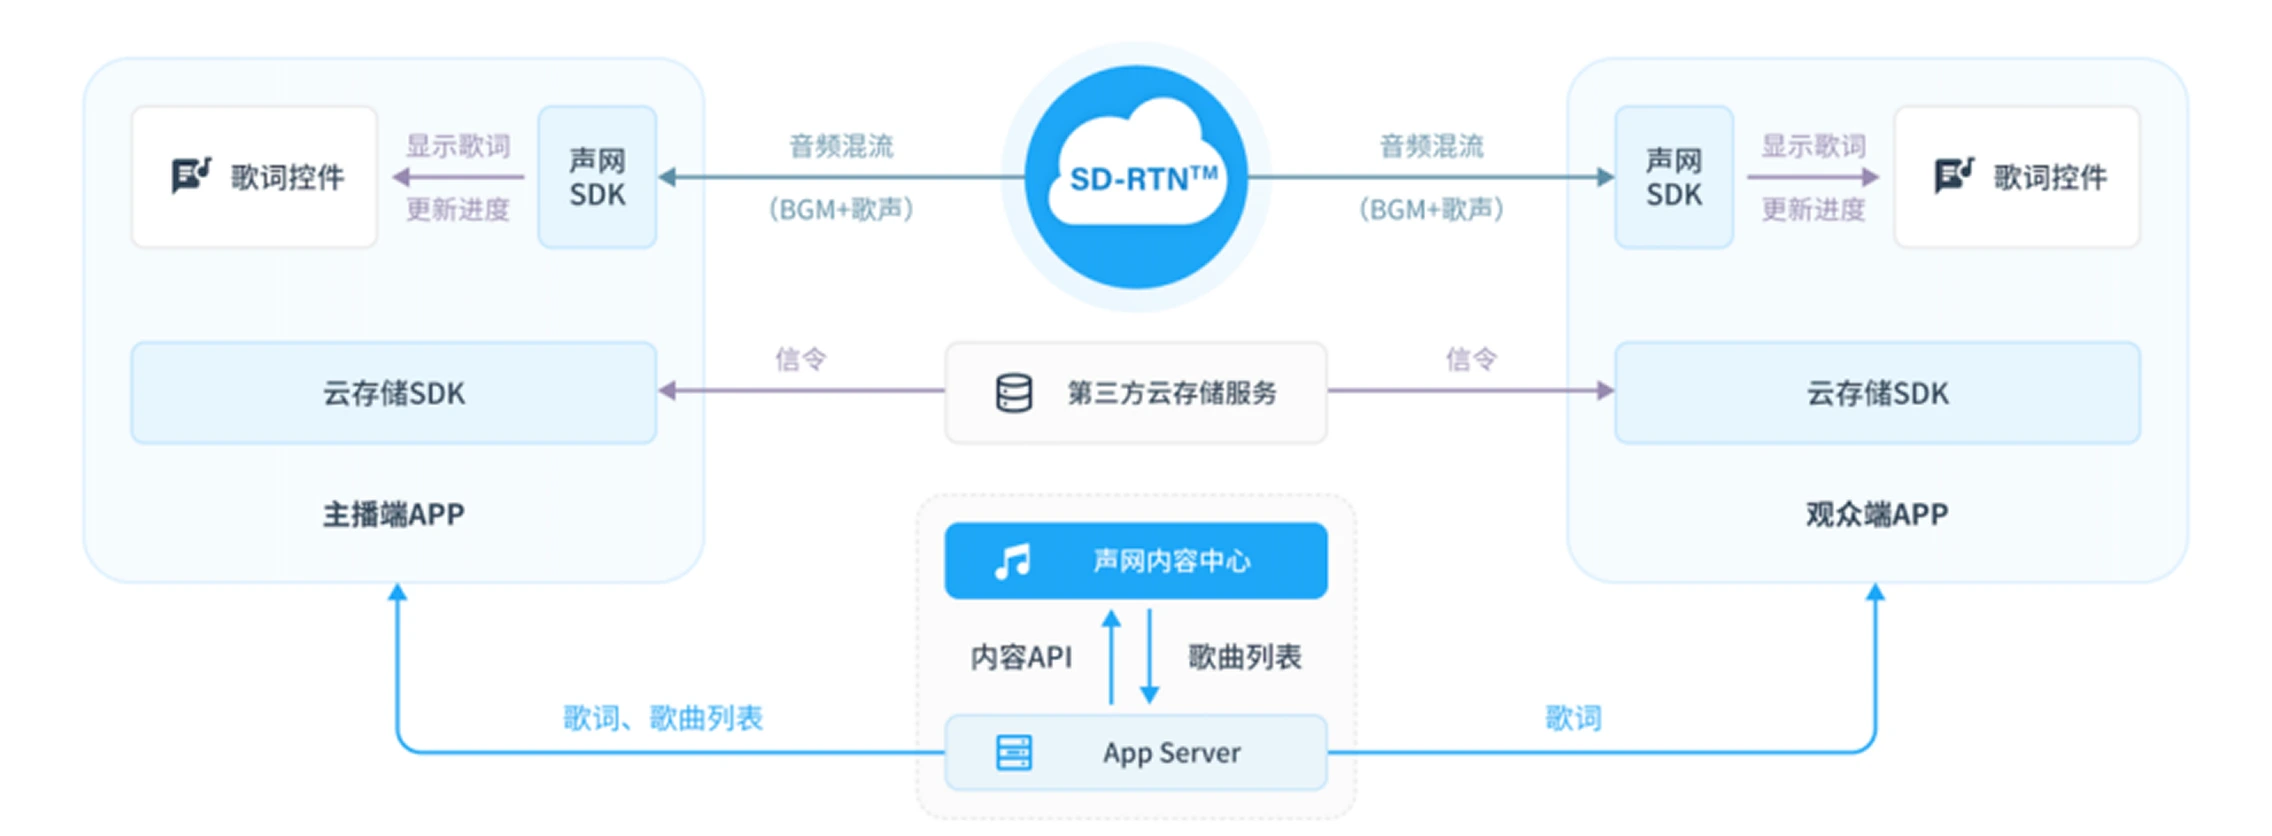Click the 观众端APP label
This screenshot has height=836, width=2272.
(x=1877, y=514)
